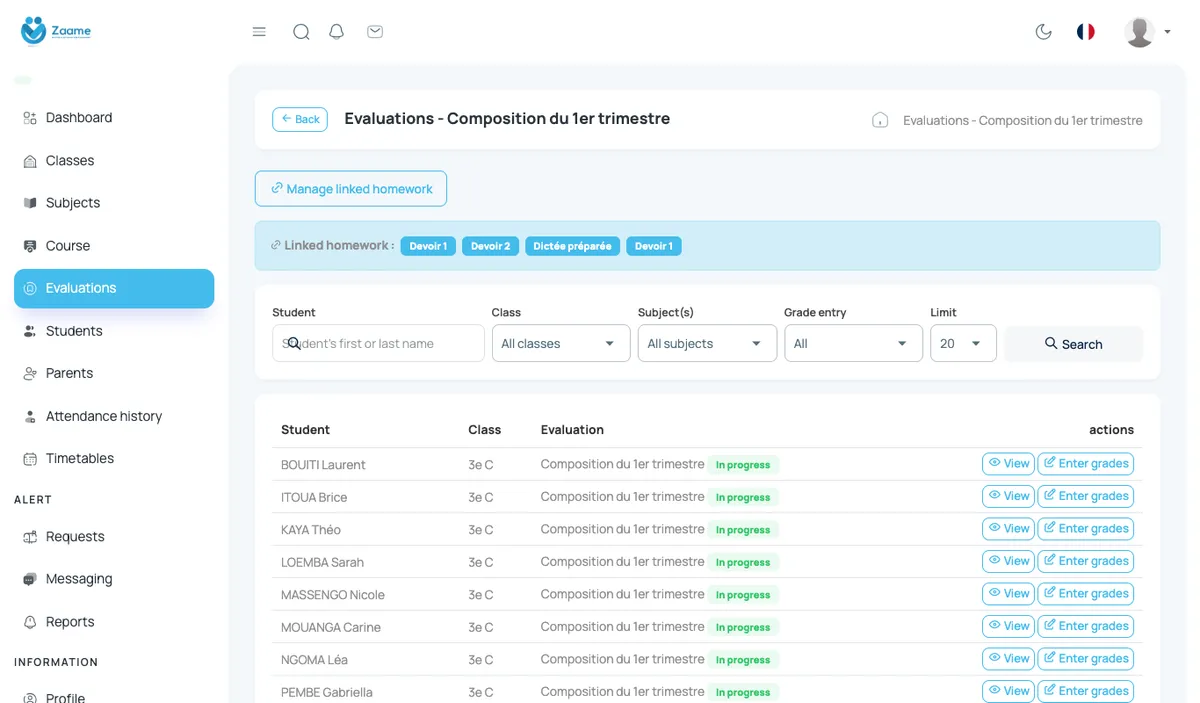This screenshot has width=1200, height=703.
Task: Open the Grade entry All dropdown
Action: (x=853, y=343)
